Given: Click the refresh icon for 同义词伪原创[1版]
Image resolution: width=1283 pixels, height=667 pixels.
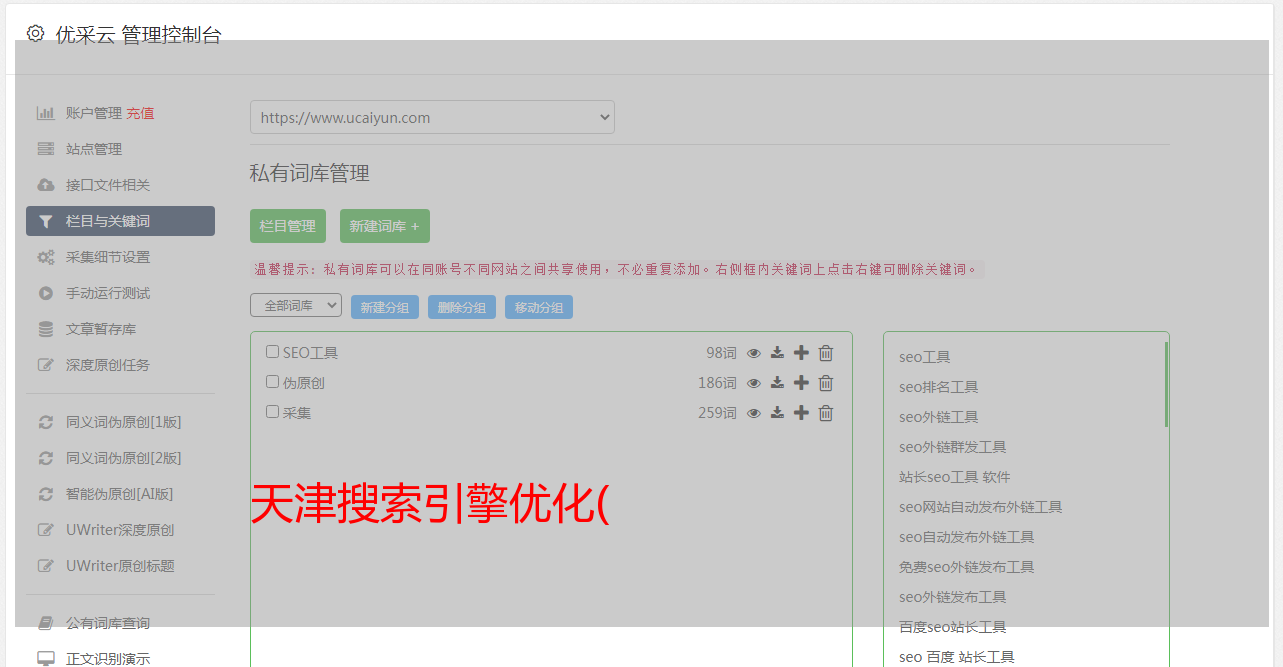Looking at the screenshot, I should tap(46, 422).
